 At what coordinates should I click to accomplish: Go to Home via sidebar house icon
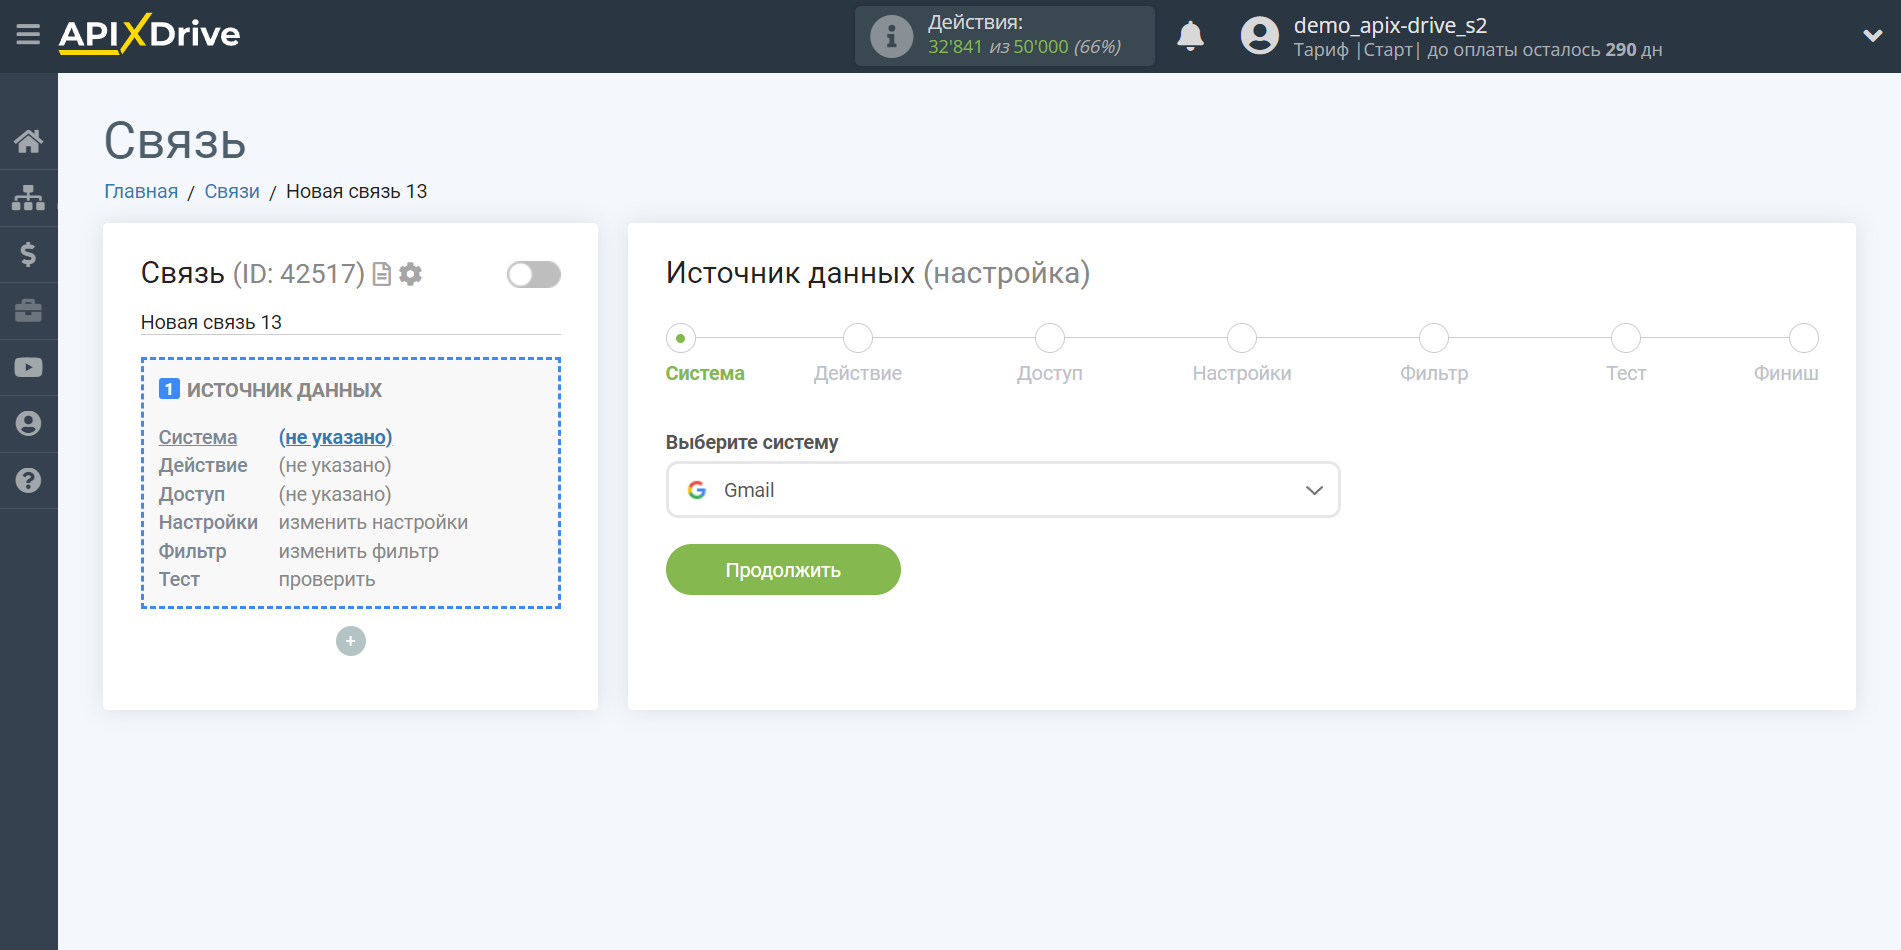28,141
